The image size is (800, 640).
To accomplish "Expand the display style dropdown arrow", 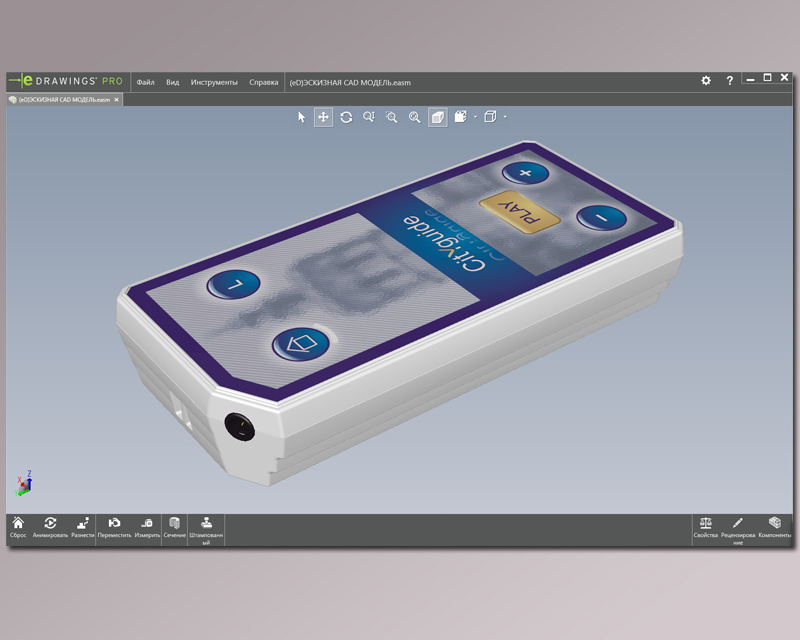I will [476, 117].
